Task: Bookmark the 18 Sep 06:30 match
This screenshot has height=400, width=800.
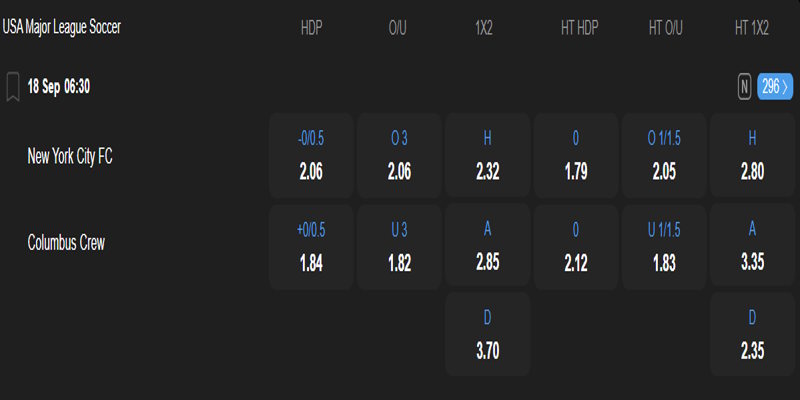Action: pos(13,87)
